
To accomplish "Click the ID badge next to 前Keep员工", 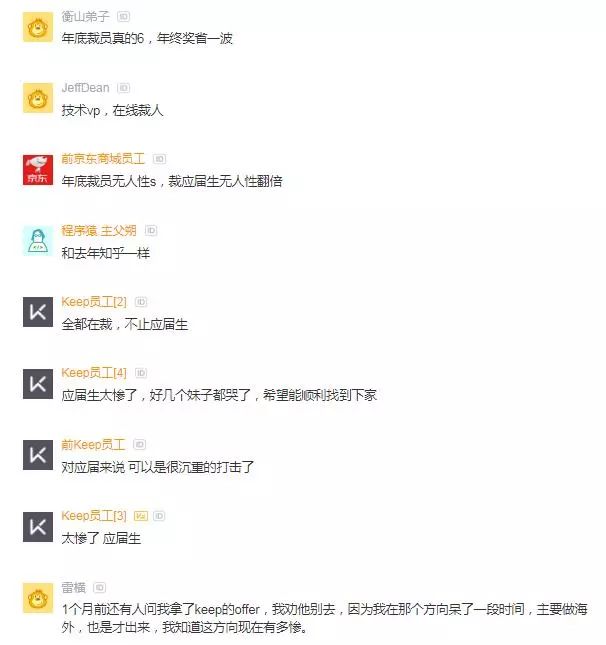I will click(x=140, y=445).
